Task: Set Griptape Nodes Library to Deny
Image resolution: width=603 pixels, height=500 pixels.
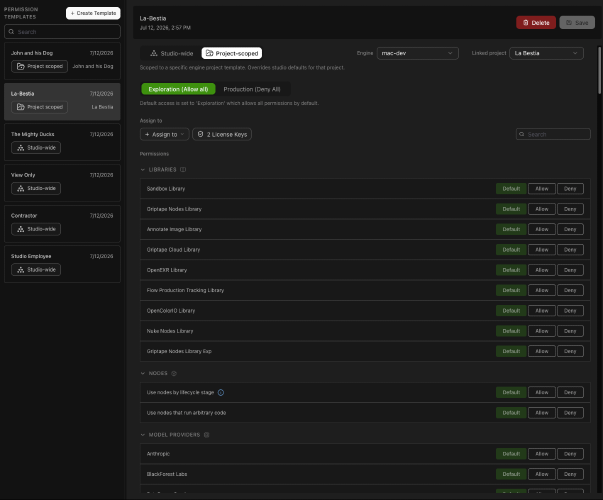Action: coord(570,209)
